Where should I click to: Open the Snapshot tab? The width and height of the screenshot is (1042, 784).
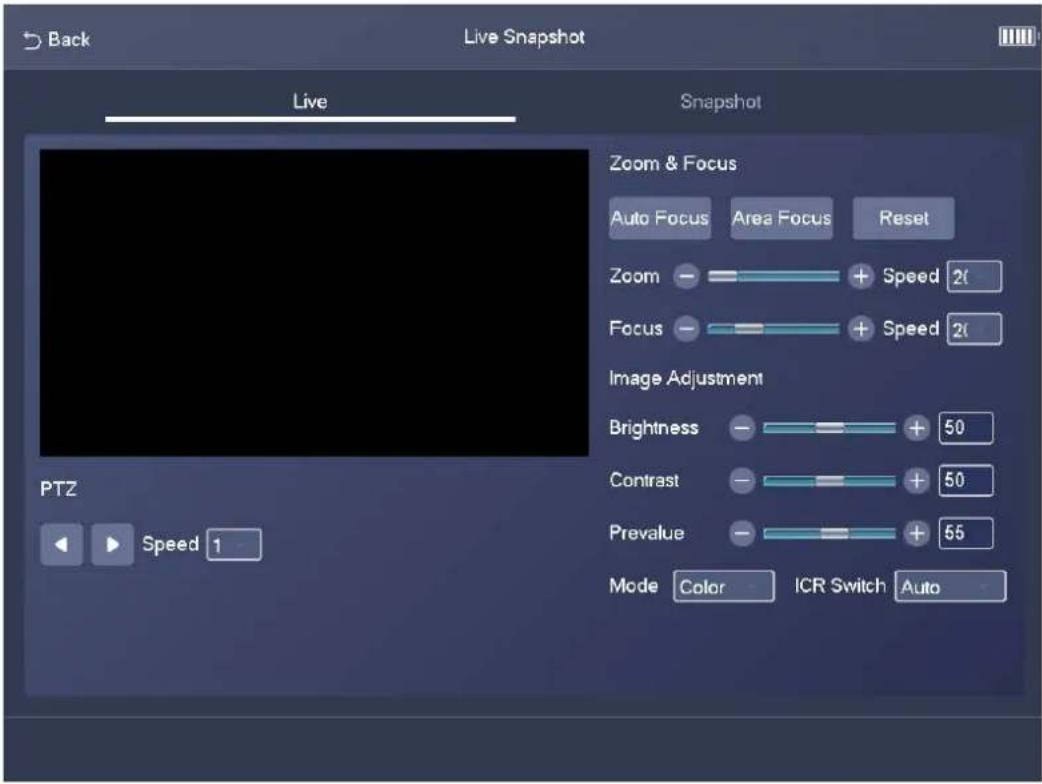(720, 102)
